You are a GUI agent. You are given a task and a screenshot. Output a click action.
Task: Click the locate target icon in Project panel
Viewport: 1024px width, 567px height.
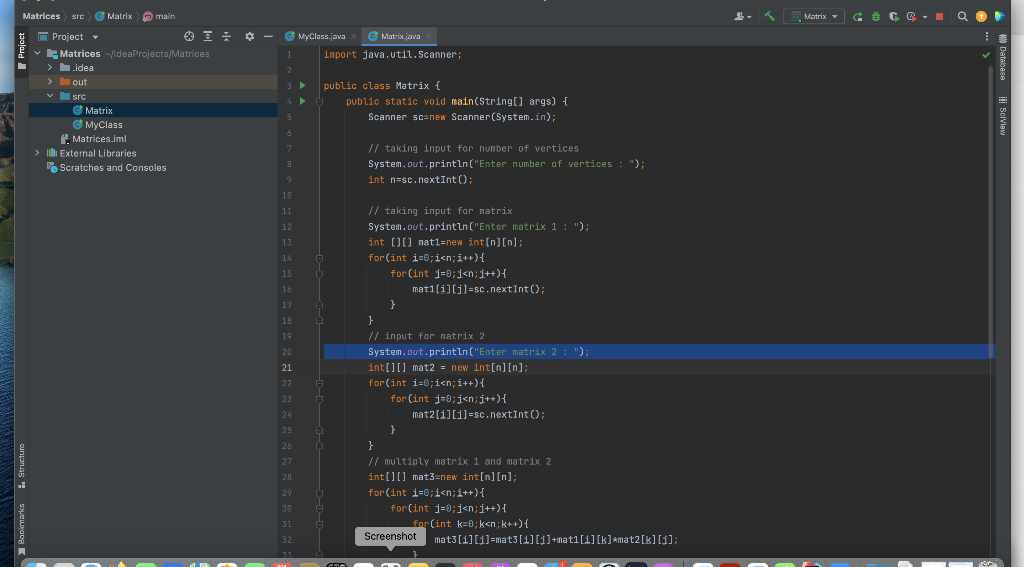189,36
